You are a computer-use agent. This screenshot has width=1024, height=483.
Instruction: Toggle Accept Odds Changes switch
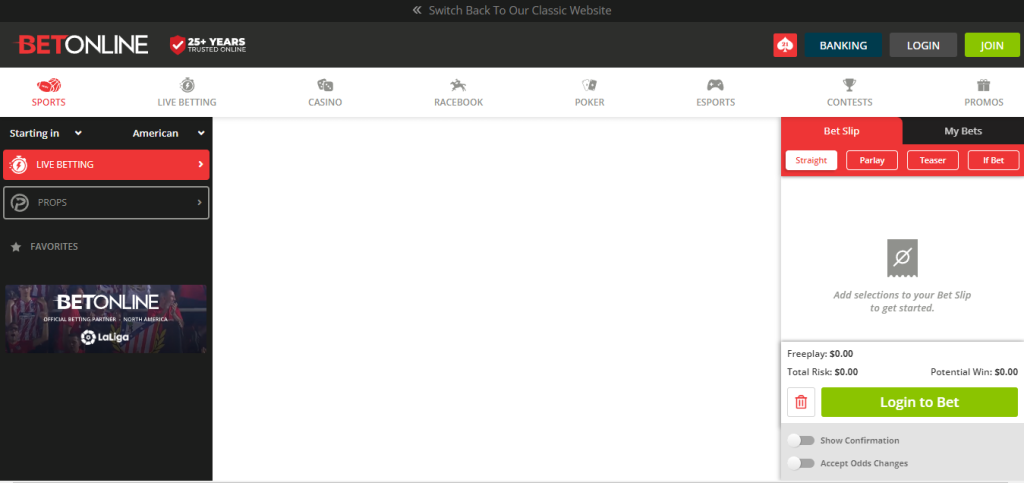801,463
